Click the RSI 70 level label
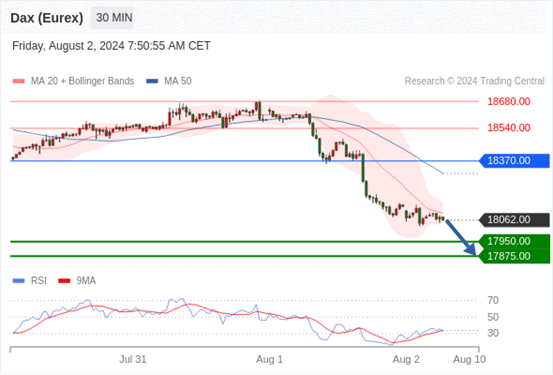The height and width of the screenshot is (375, 553). (493, 301)
